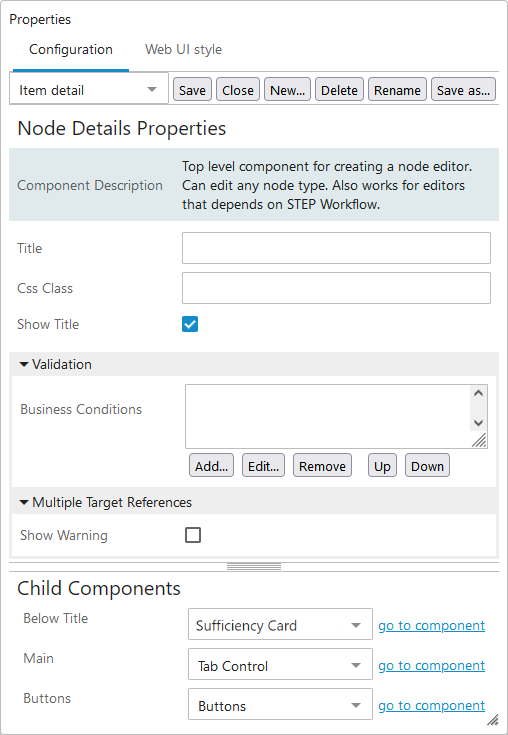Click the Properties panel corner resize grip
508x735 pixels.
(x=492, y=720)
